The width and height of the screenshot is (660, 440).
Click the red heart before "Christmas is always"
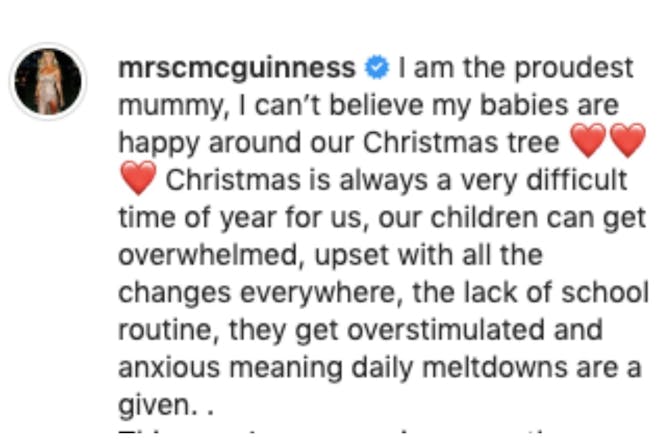pos(138,178)
